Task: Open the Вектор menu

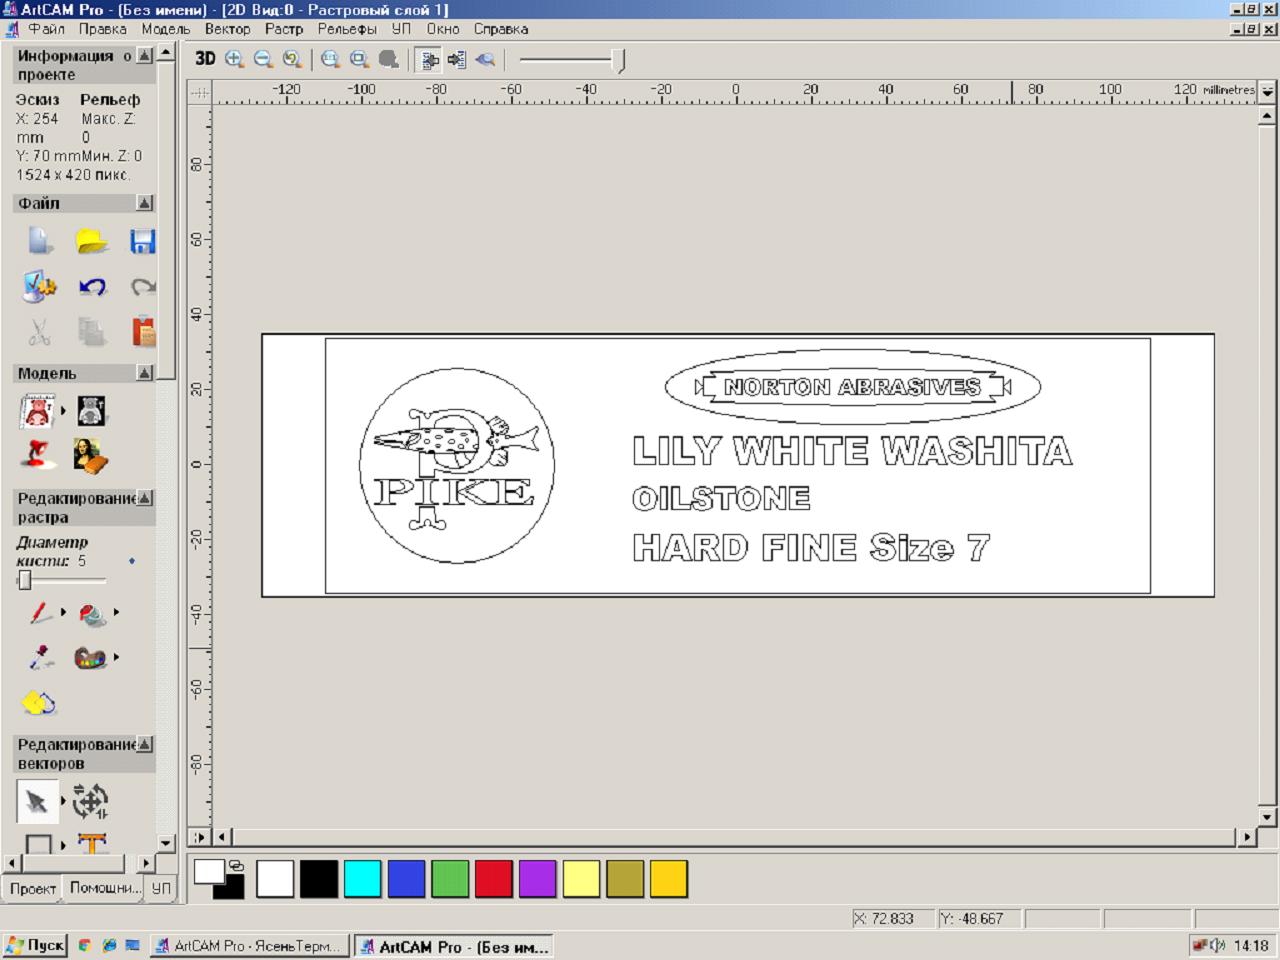Action: pyautogui.click(x=227, y=29)
